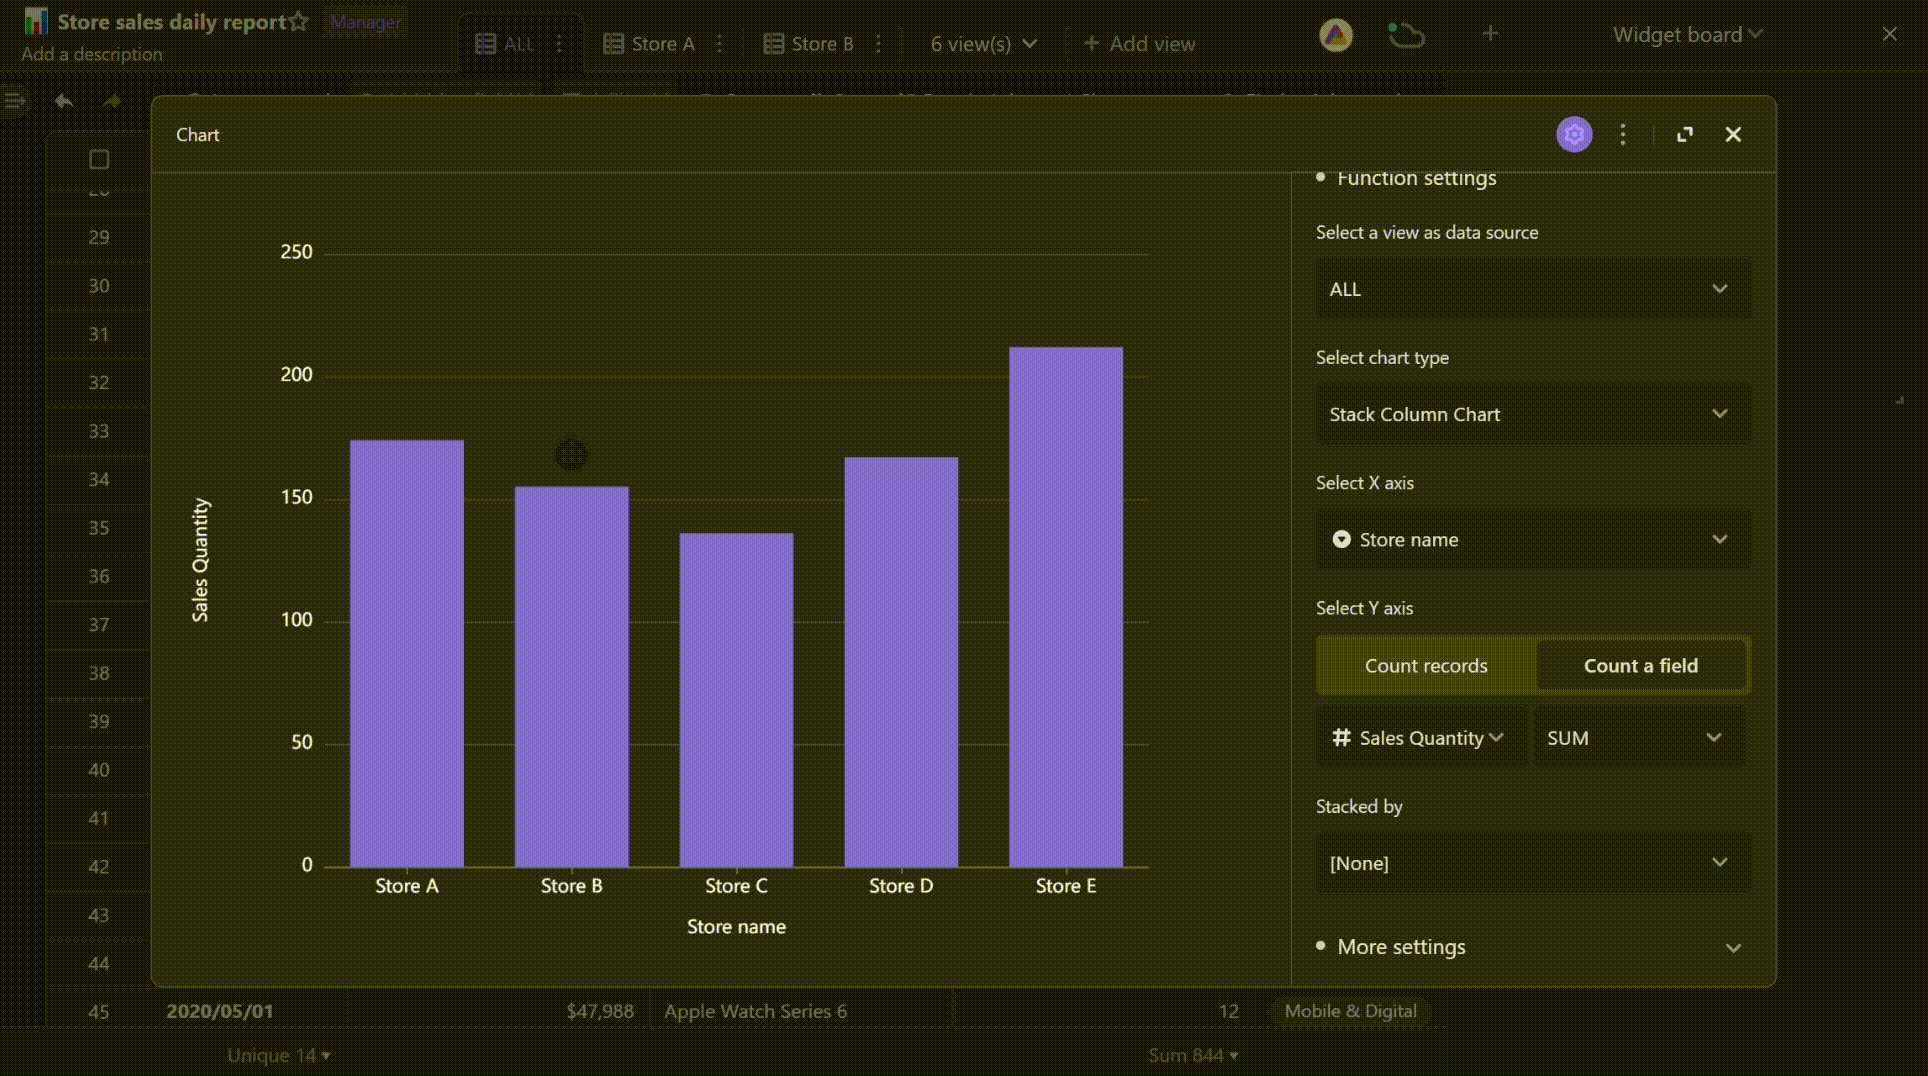Close the widget board panel

tap(1889, 34)
